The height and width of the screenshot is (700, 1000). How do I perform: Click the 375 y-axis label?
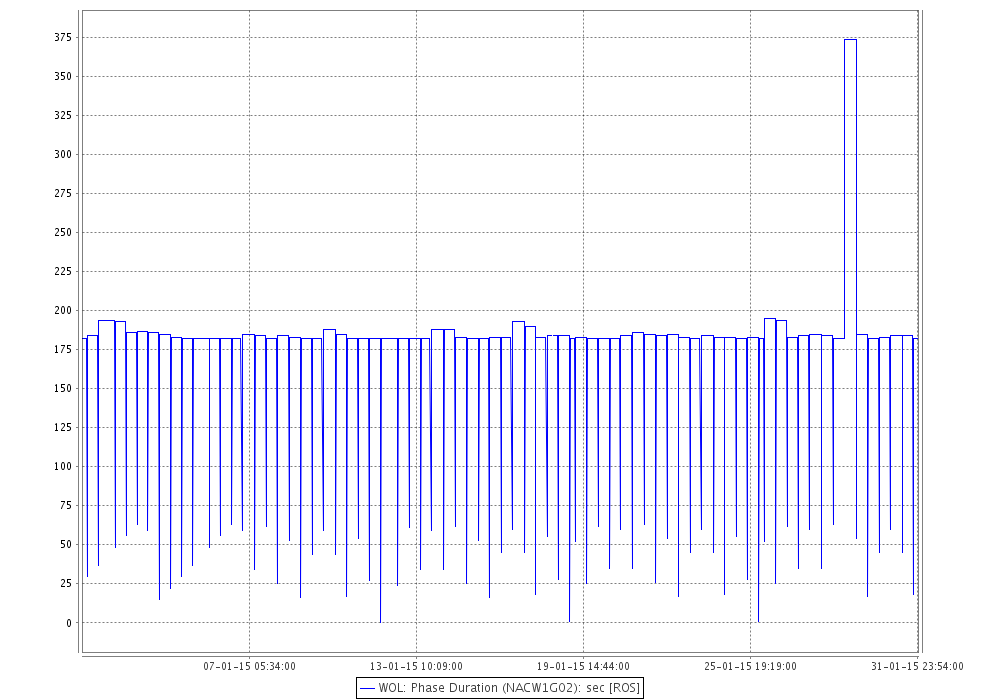click(63, 38)
